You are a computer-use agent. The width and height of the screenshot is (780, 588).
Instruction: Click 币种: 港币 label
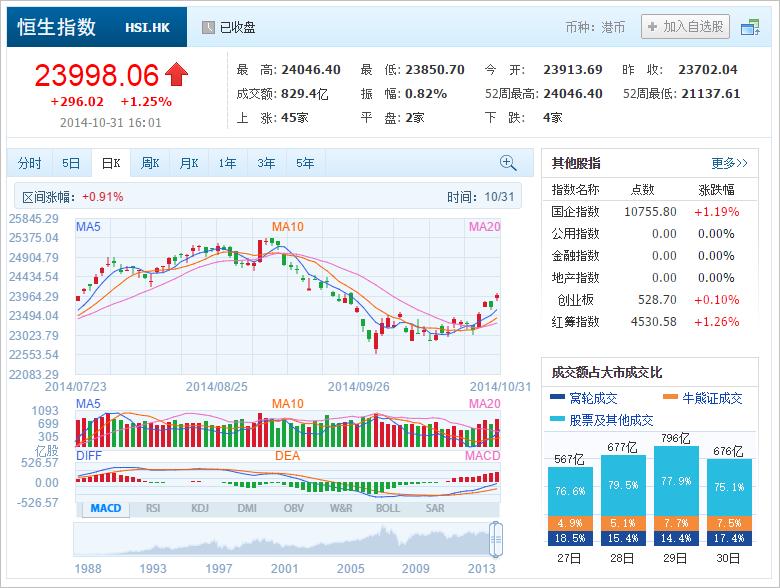(595, 27)
